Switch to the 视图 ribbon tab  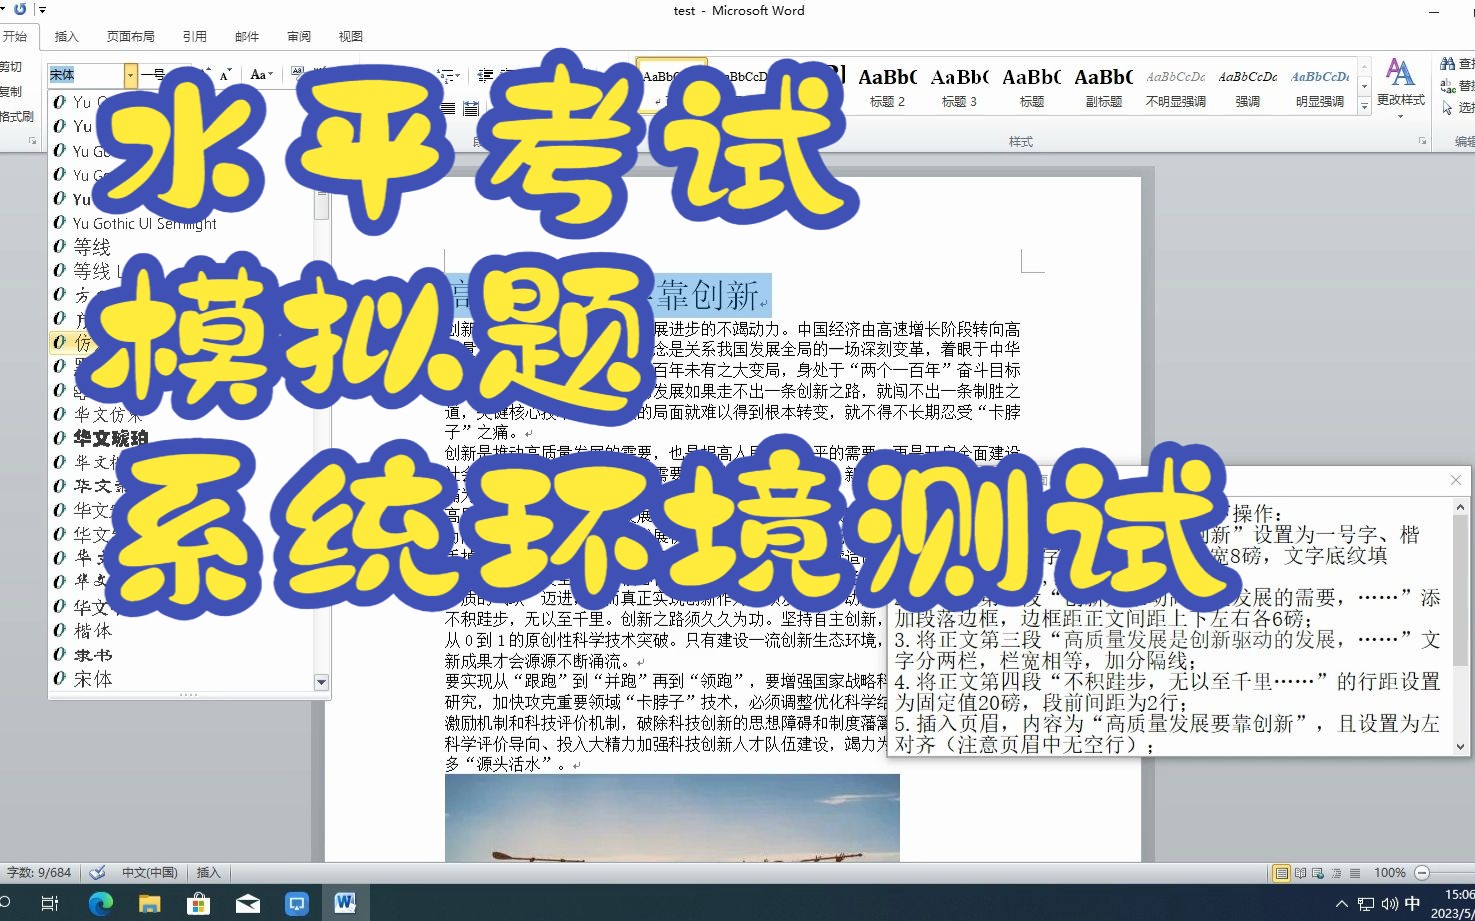350,36
